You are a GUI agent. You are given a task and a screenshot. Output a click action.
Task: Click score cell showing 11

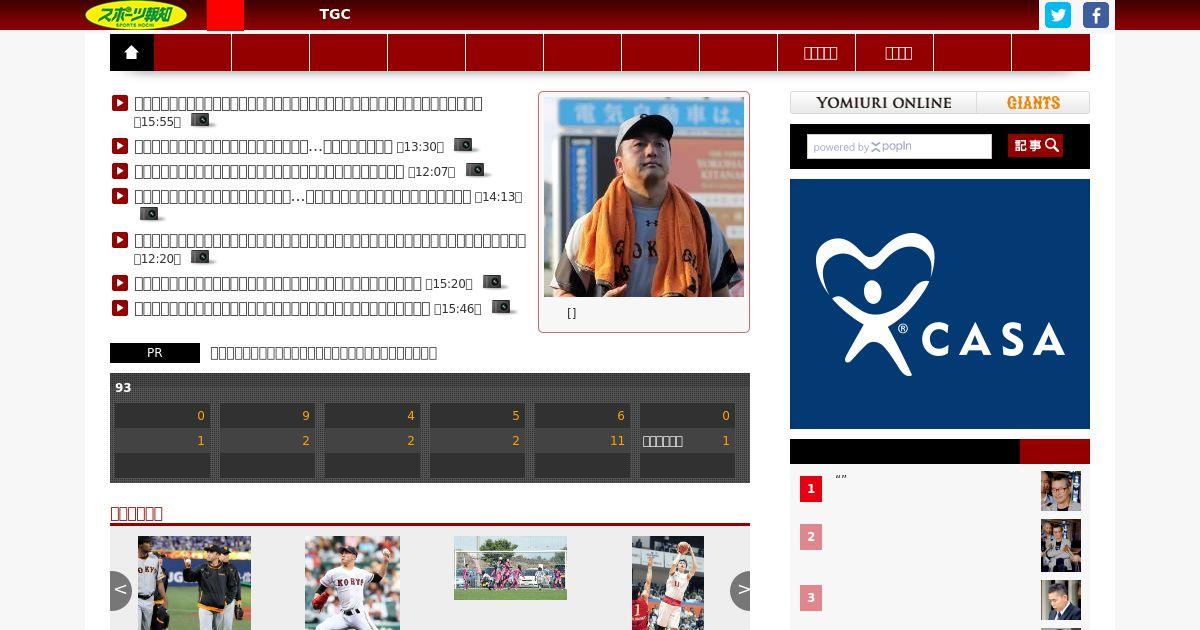[582, 441]
